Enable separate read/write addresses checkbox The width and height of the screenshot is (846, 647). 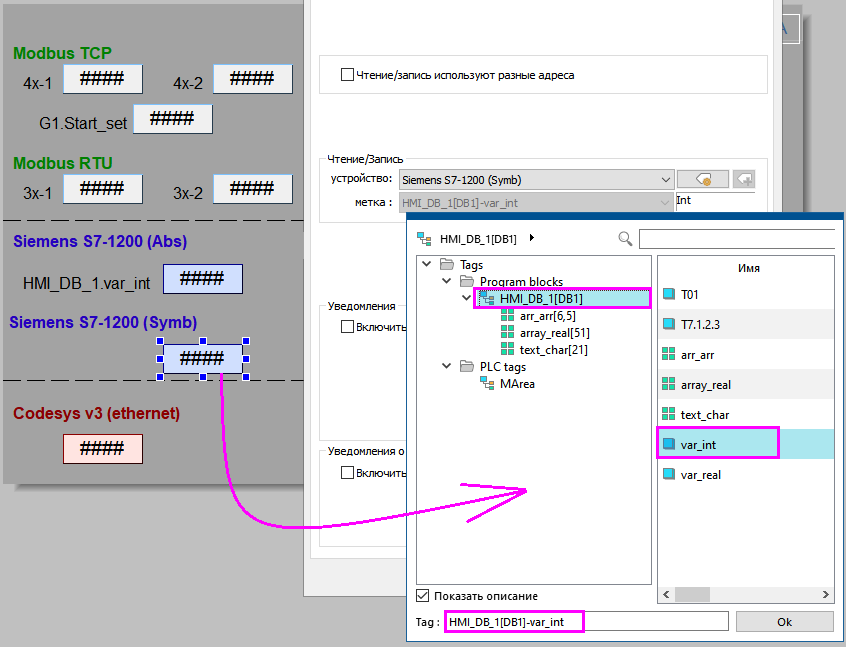347,74
